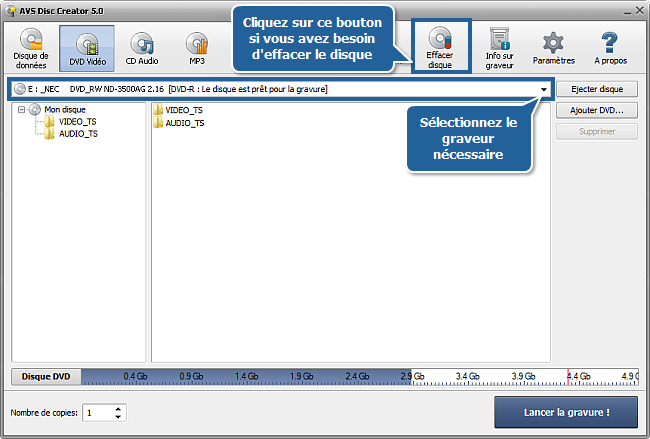Click the Supprimer button
This screenshot has height=439, width=650.
597,131
